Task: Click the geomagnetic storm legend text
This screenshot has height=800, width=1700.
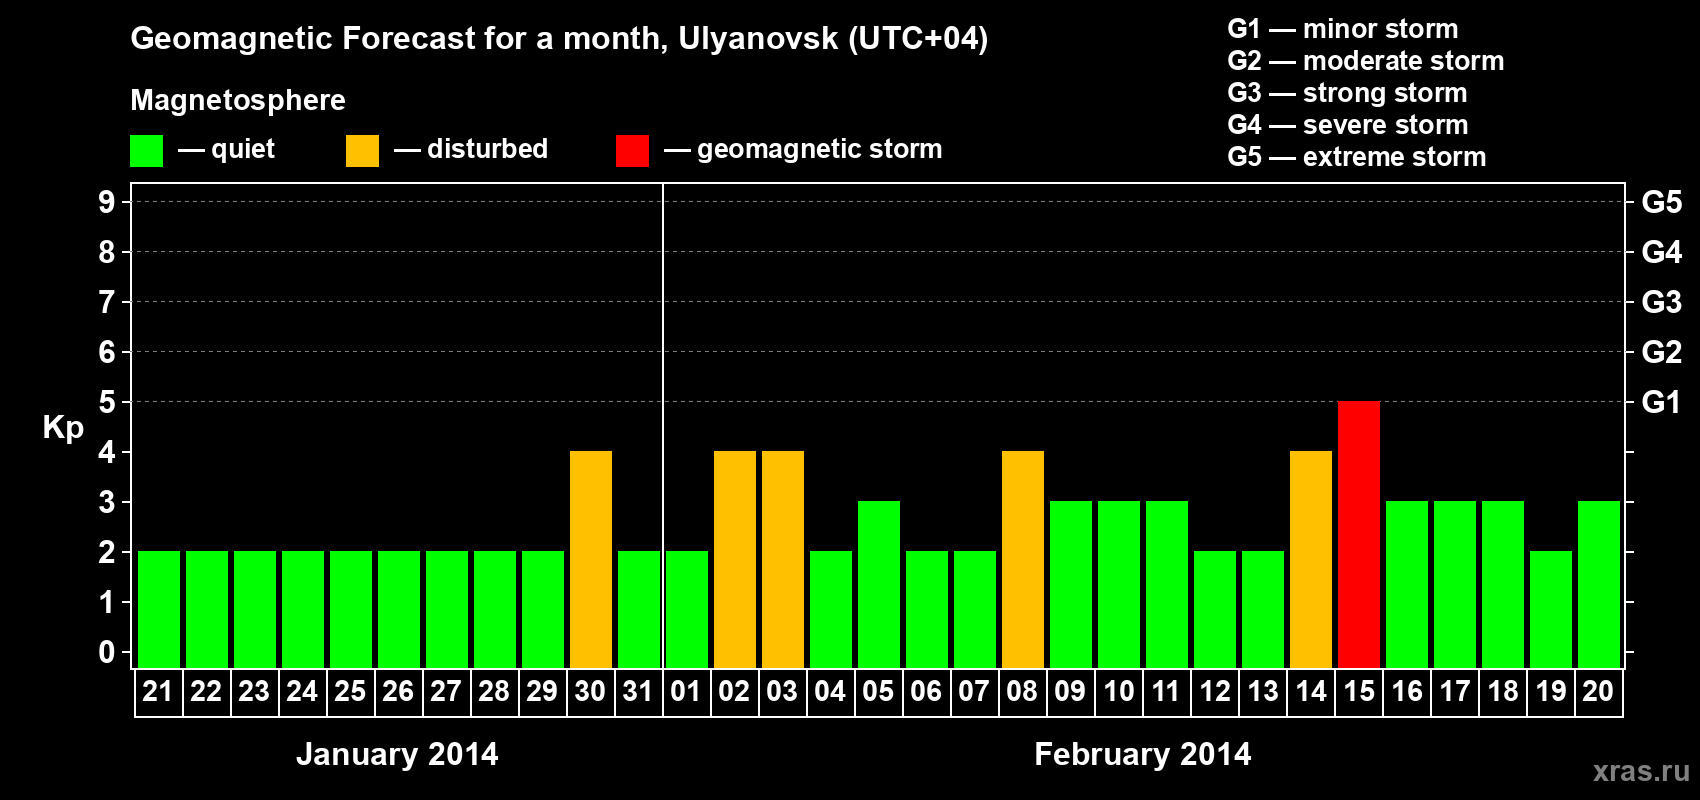Action: (x=820, y=150)
